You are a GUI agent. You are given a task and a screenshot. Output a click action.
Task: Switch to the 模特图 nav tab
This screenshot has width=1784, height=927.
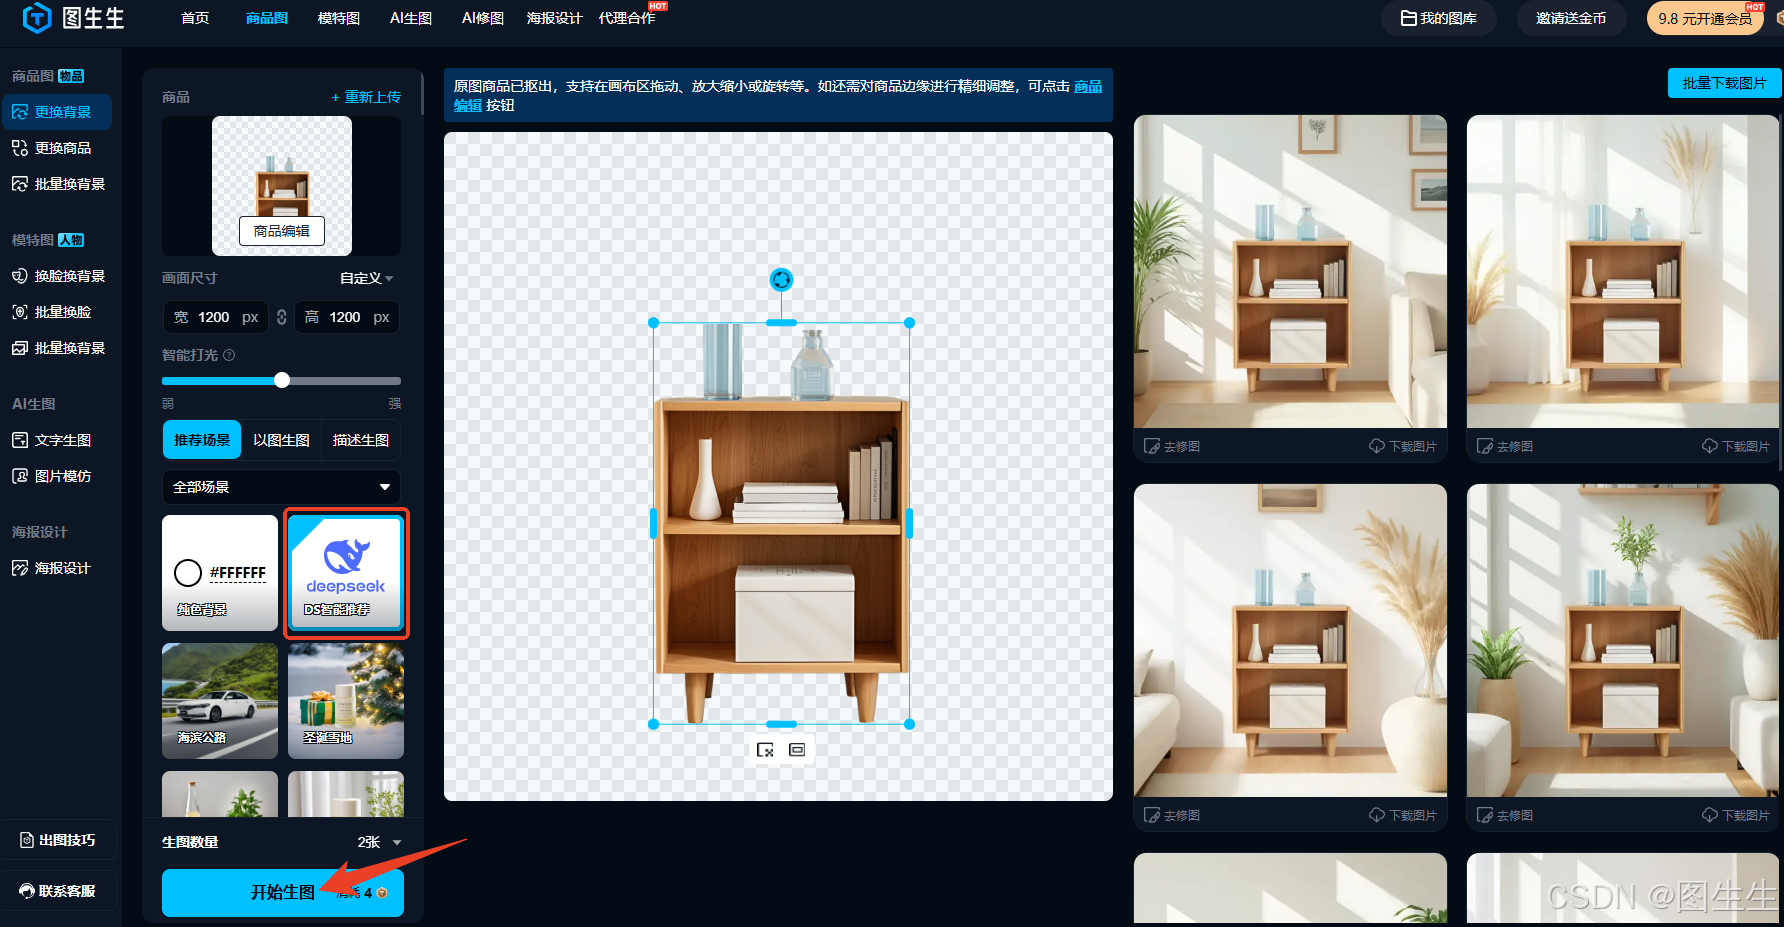click(x=339, y=18)
